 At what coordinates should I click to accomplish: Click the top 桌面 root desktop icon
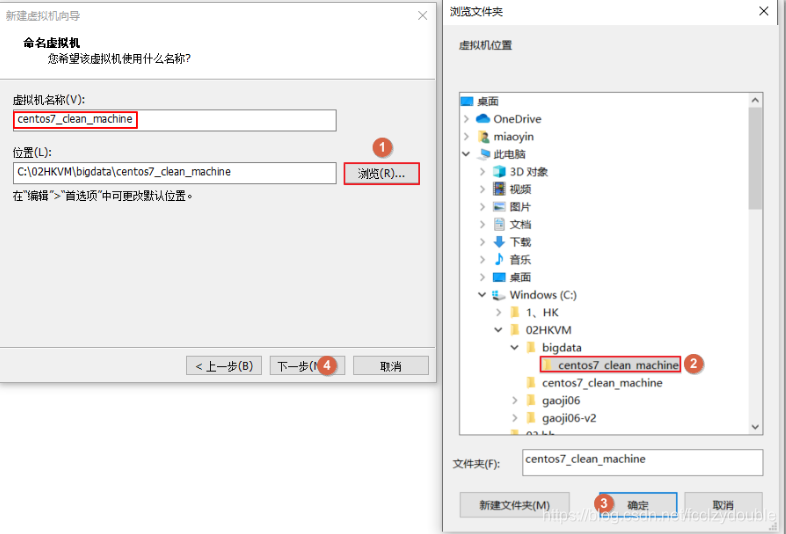tap(467, 101)
